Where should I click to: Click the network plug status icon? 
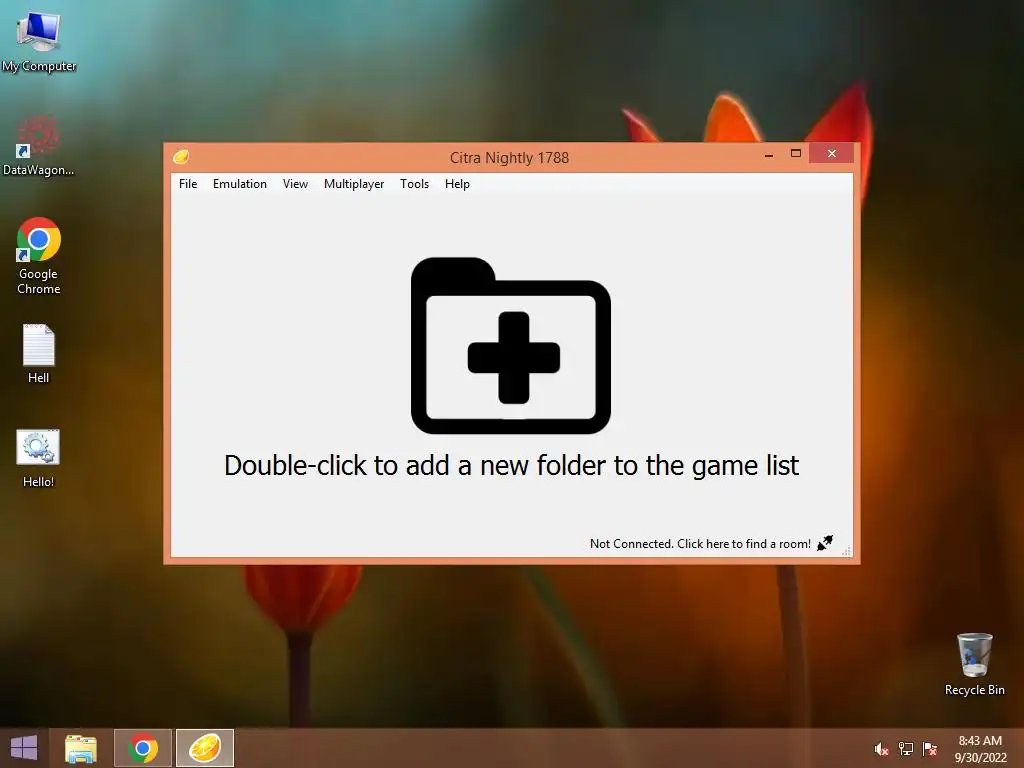coord(825,543)
